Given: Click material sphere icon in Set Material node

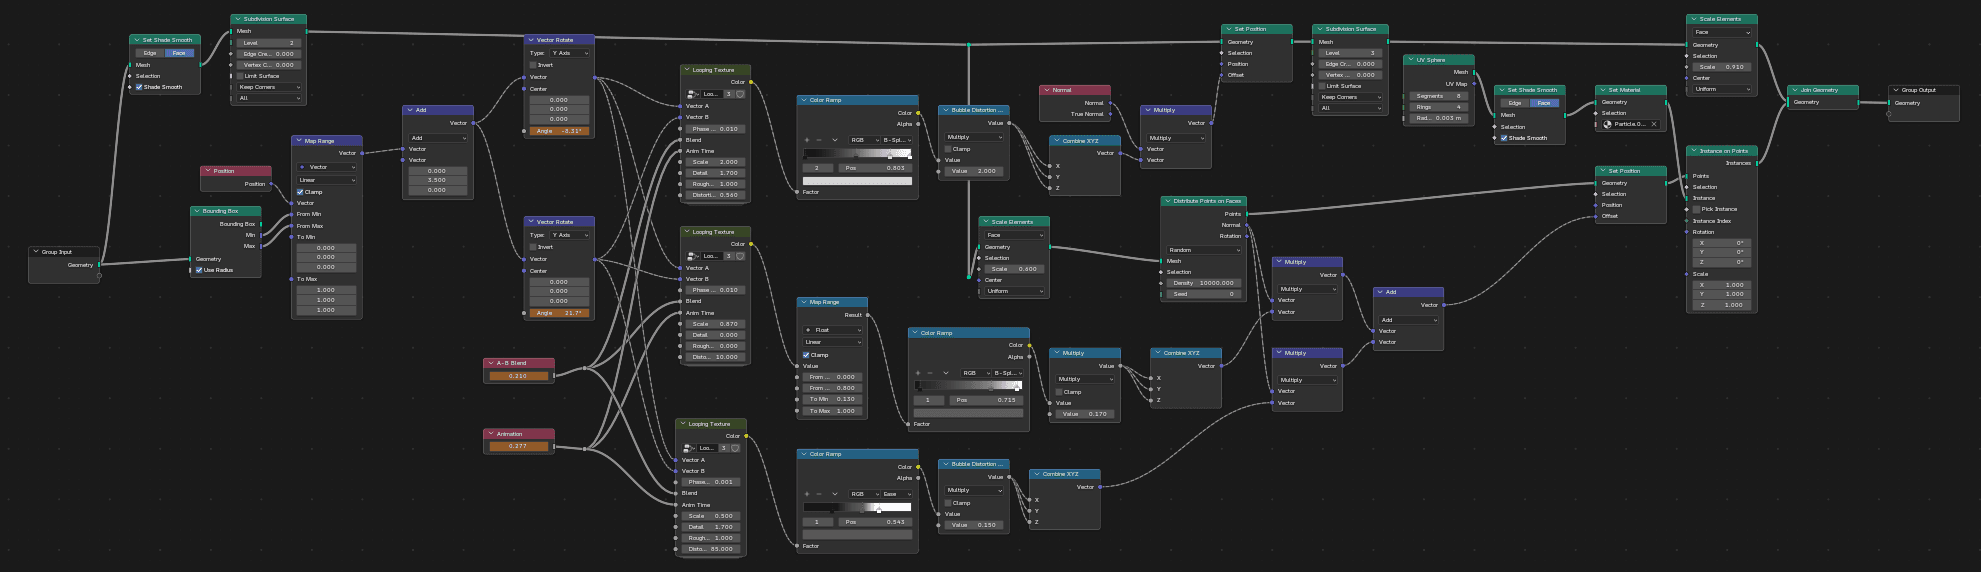Looking at the screenshot, I should pos(1608,124).
